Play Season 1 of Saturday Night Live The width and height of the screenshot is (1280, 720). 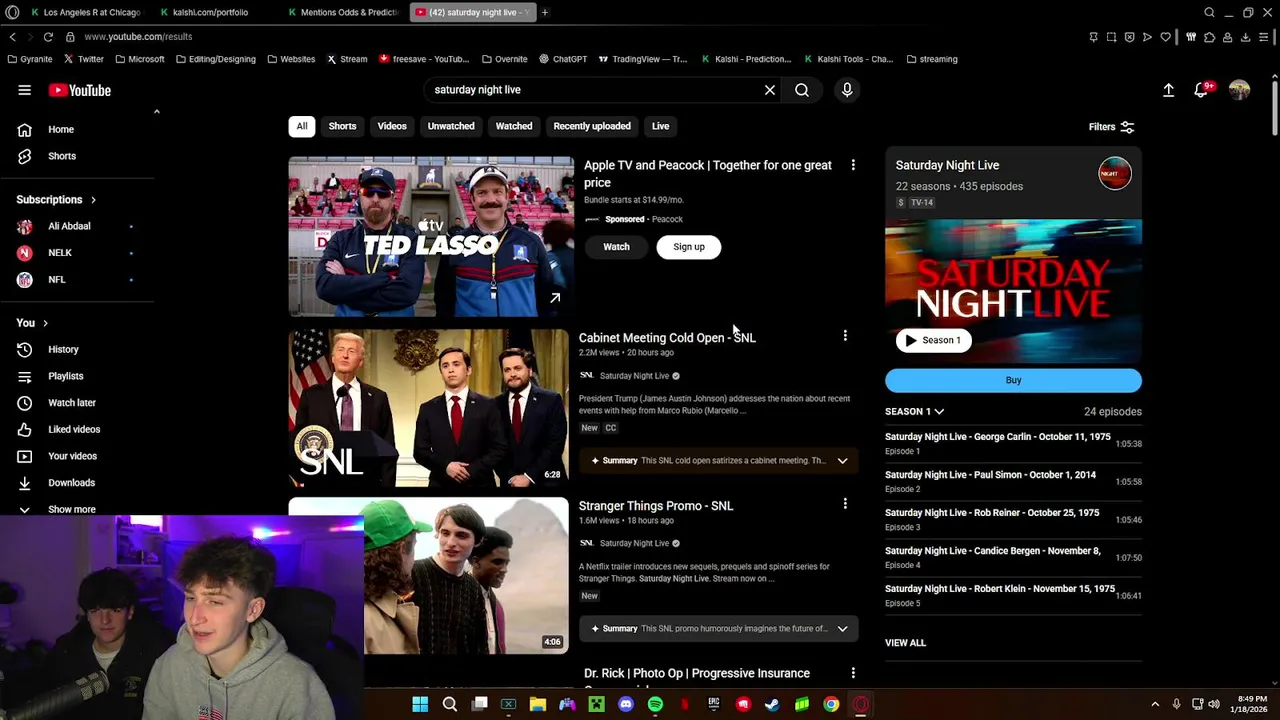click(x=933, y=340)
